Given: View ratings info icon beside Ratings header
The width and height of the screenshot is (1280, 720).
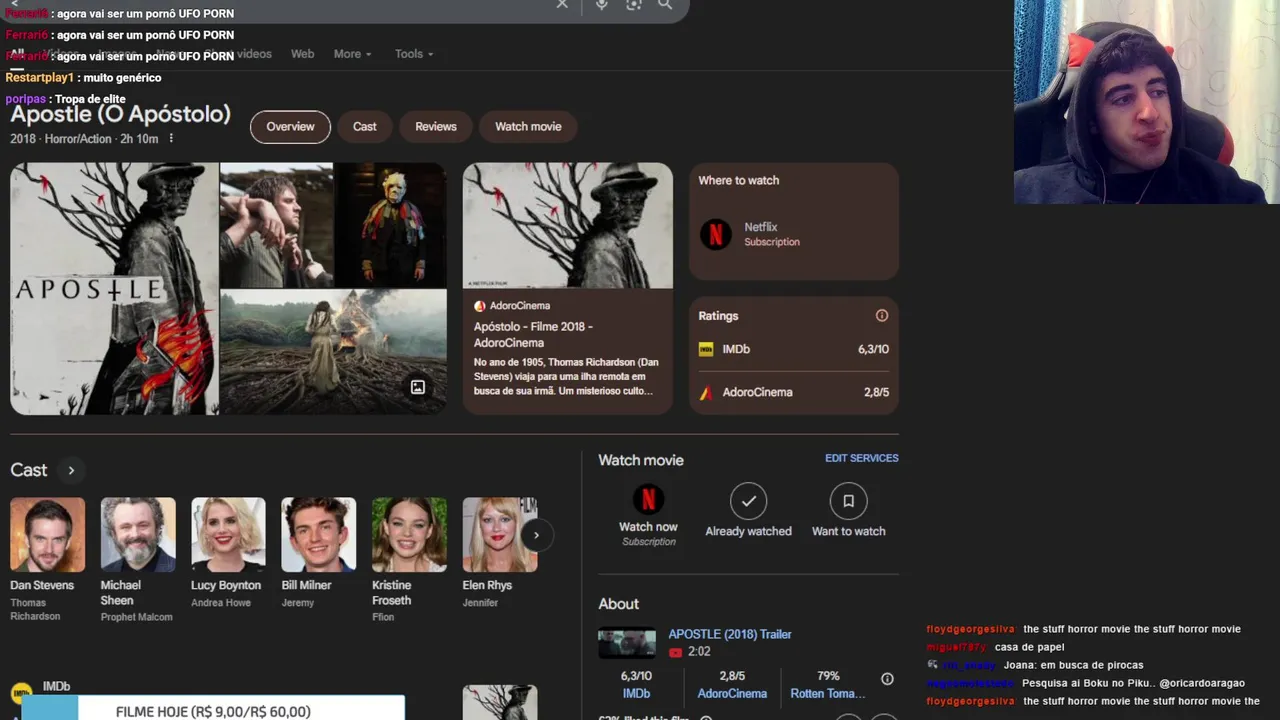Looking at the screenshot, I should 882,315.
